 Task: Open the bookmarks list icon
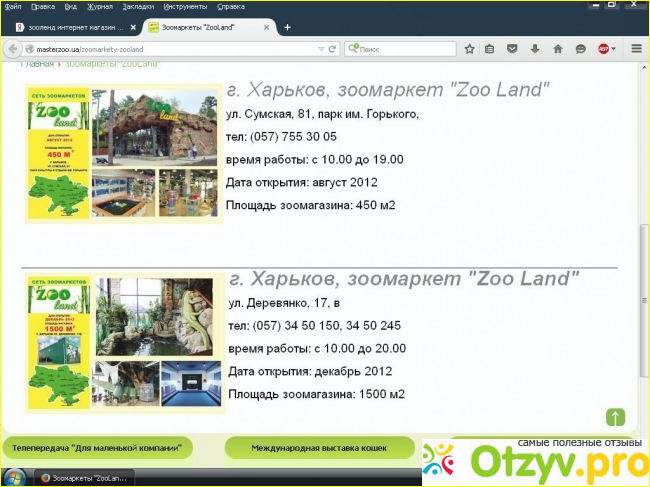(x=489, y=49)
